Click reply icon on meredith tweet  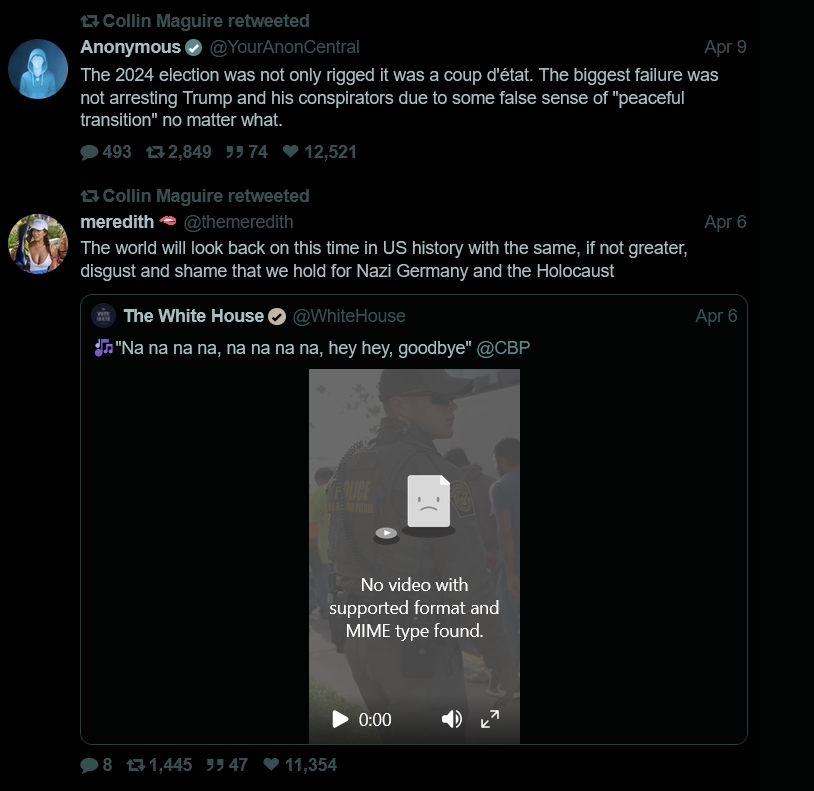pos(90,765)
